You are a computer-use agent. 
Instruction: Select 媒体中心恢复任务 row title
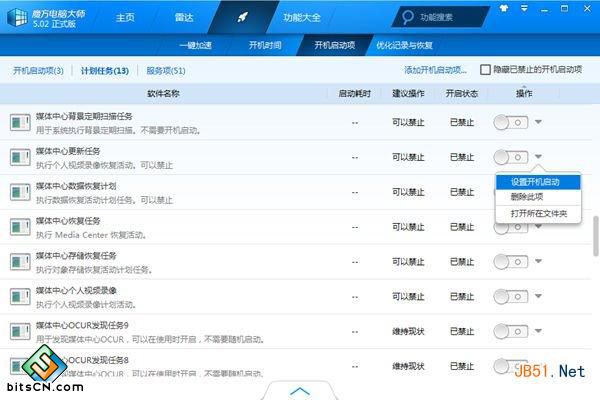pyautogui.click(x=68, y=221)
